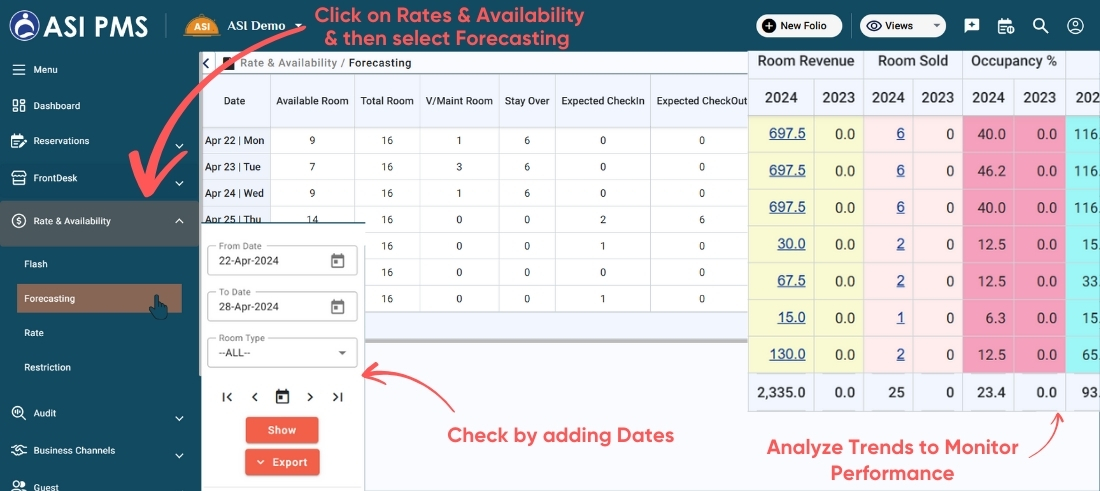This screenshot has width=1100, height=491.
Task: Open the ASI Demo property dropdown
Action: pos(298,26)
